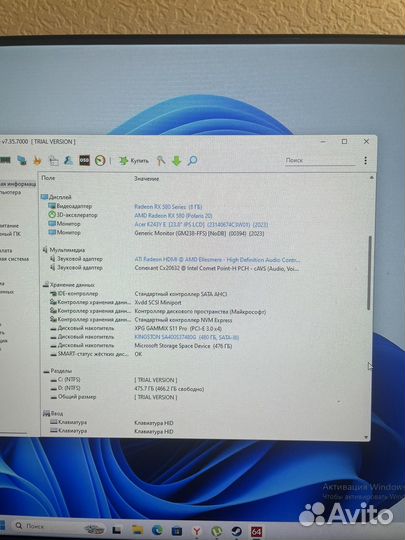
Task: Open Microsoft Store from the taskbar
Action: (x=177, y=531)
